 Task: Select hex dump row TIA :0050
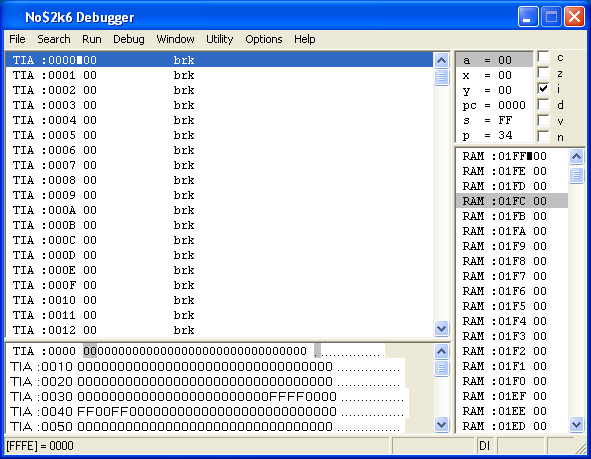pos(205,427)
